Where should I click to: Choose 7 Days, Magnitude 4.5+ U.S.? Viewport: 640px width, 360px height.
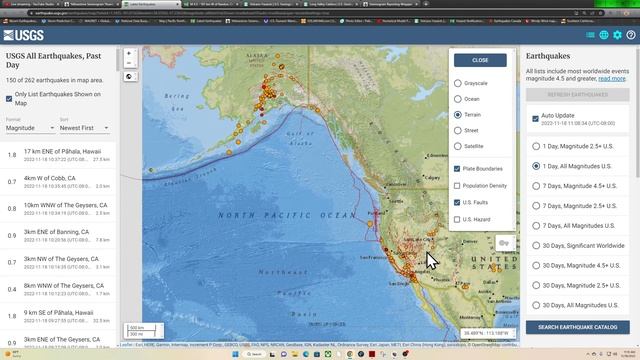coord(536,186)
